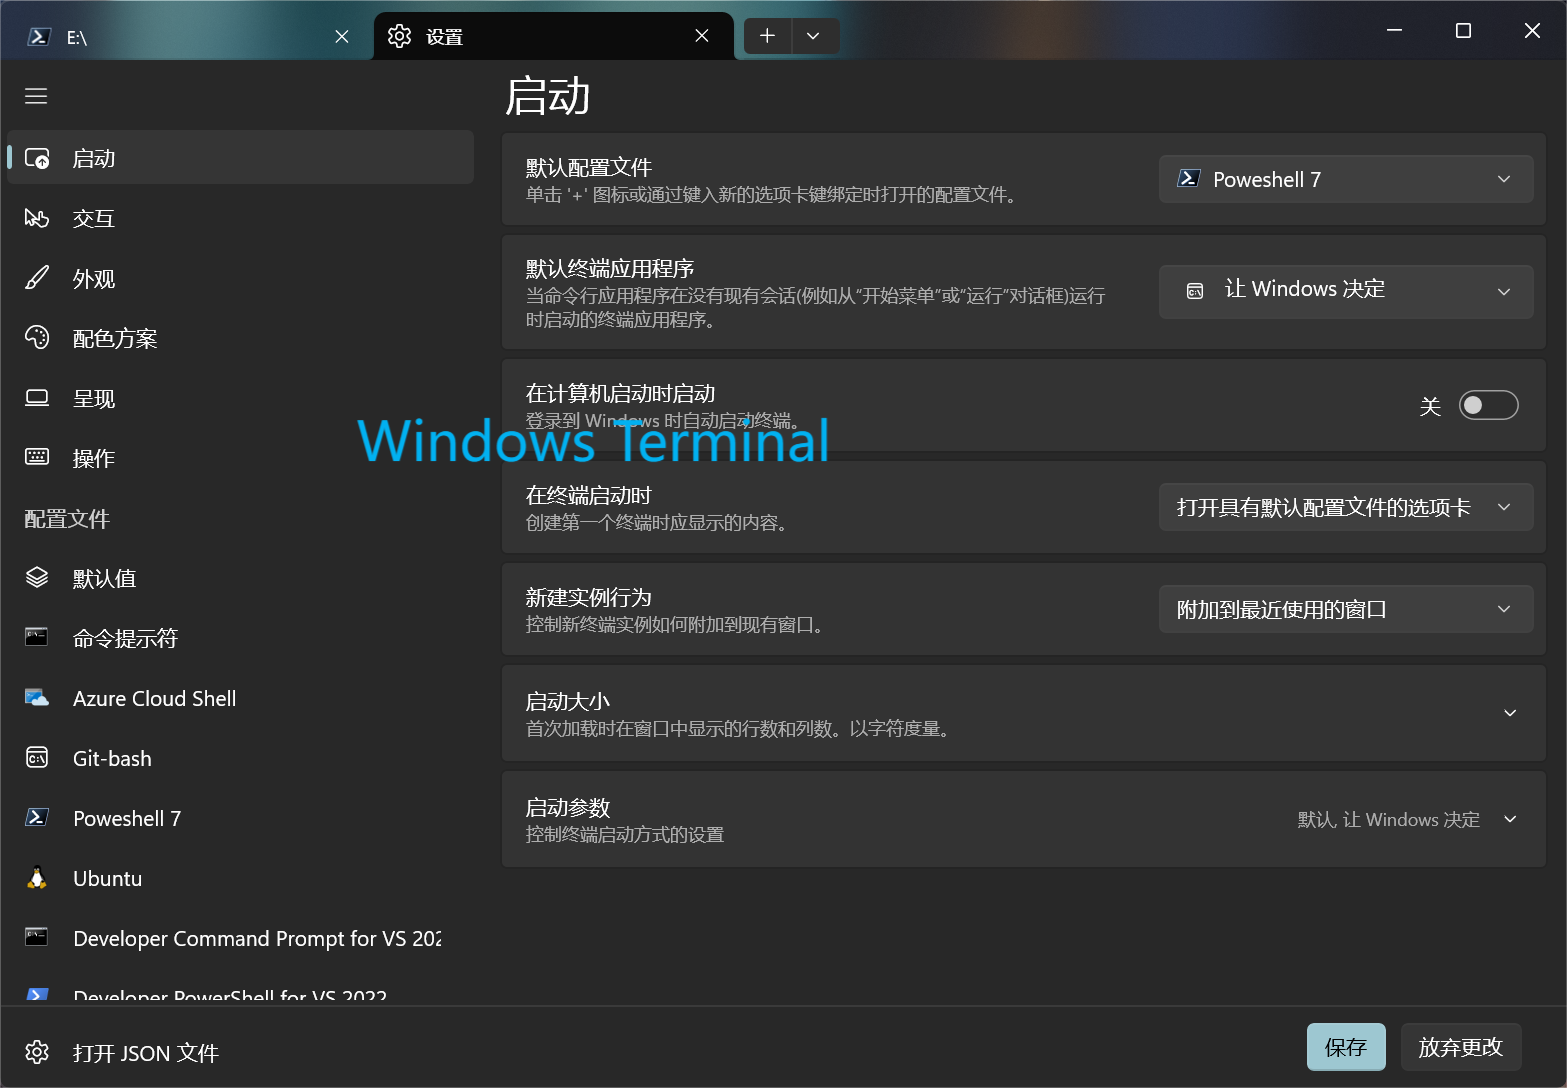Screen dimensions: 1567x1088
Task: Expand the 启动大小 section
Action: click(1510, 713)
